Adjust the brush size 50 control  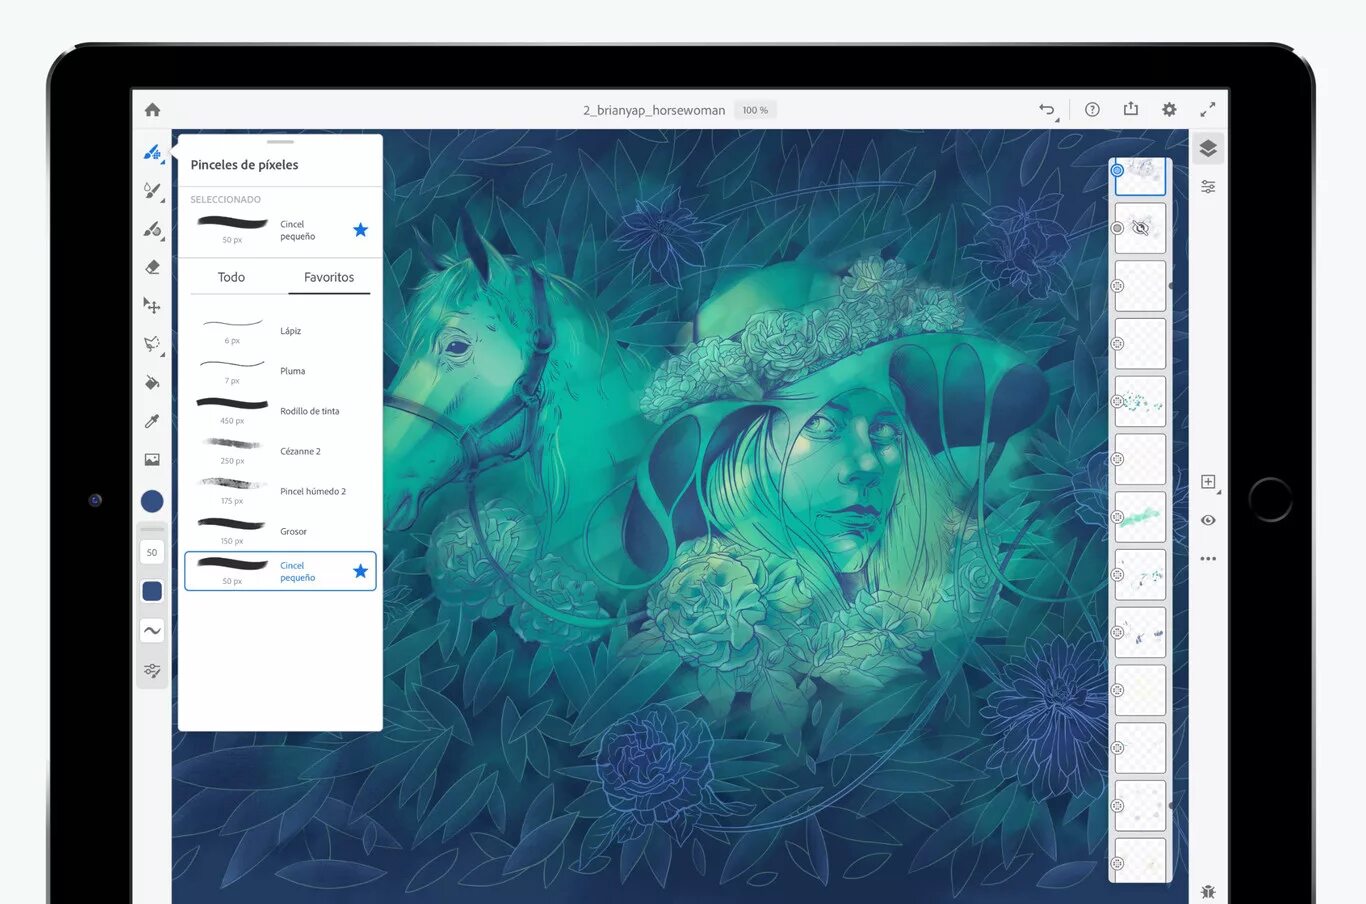[x=152, y=552]
